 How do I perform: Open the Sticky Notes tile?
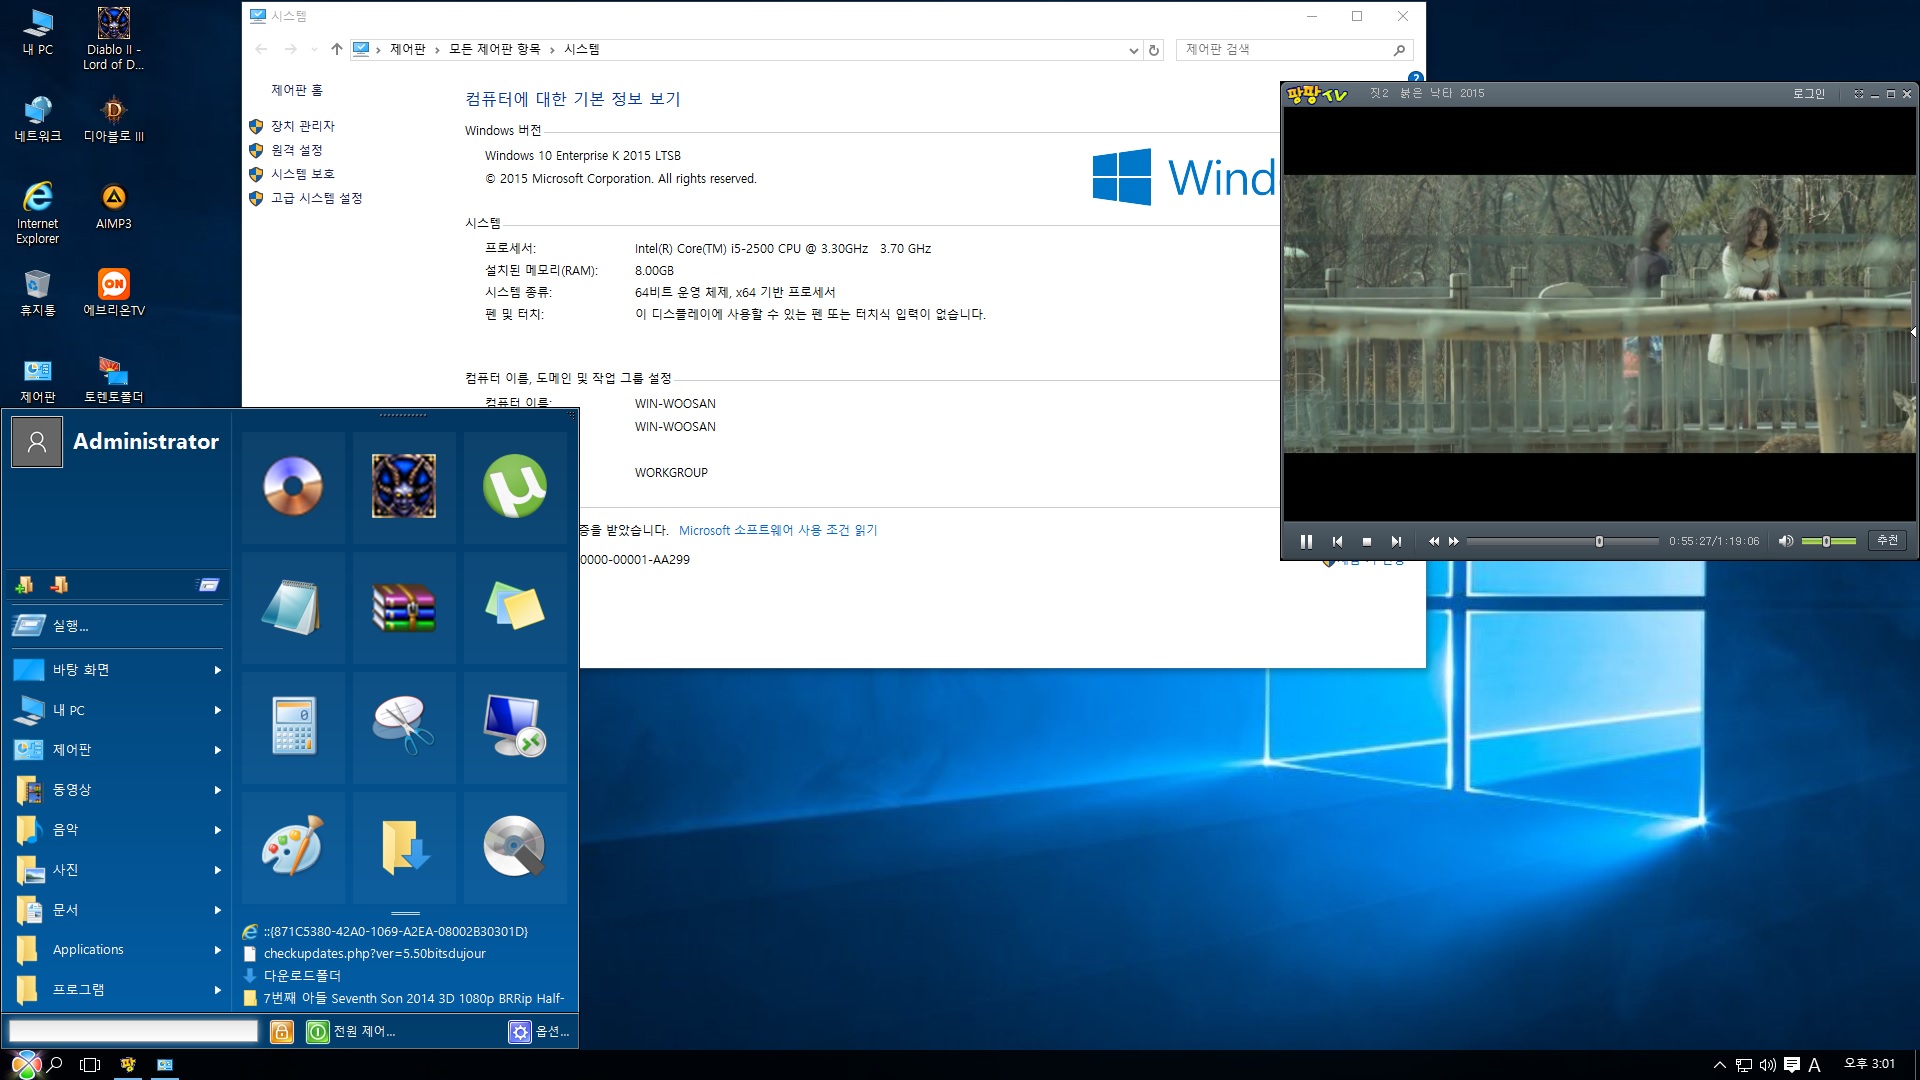tap(515, 607)
